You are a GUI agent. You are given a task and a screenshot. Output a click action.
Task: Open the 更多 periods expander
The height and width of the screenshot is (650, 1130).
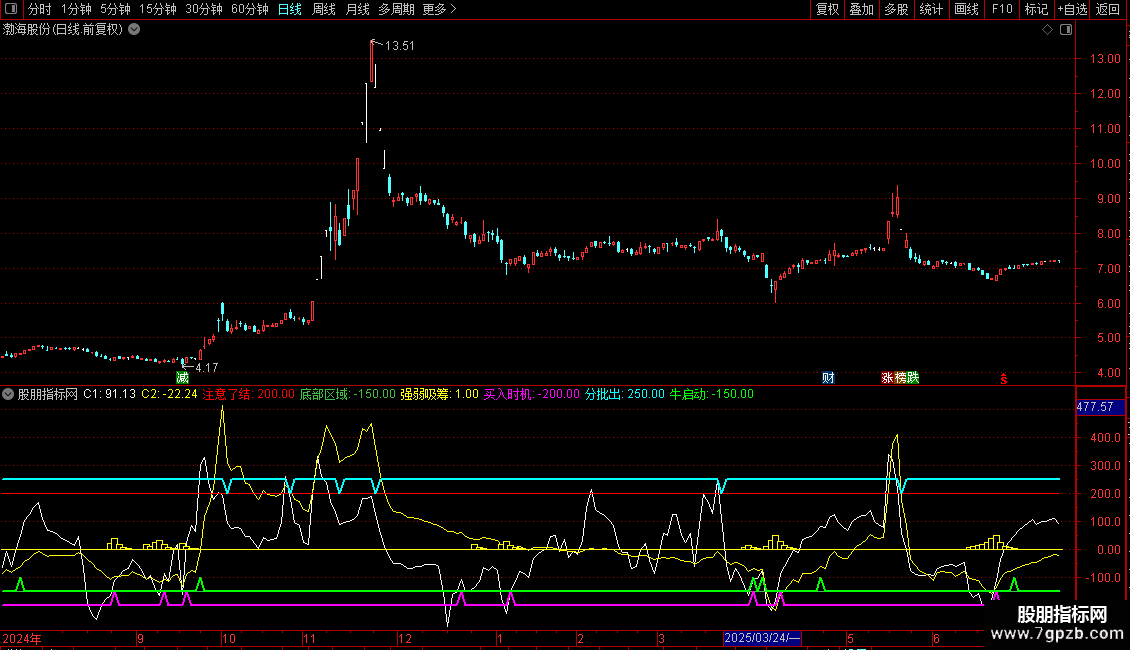click(x=439, y=10)
